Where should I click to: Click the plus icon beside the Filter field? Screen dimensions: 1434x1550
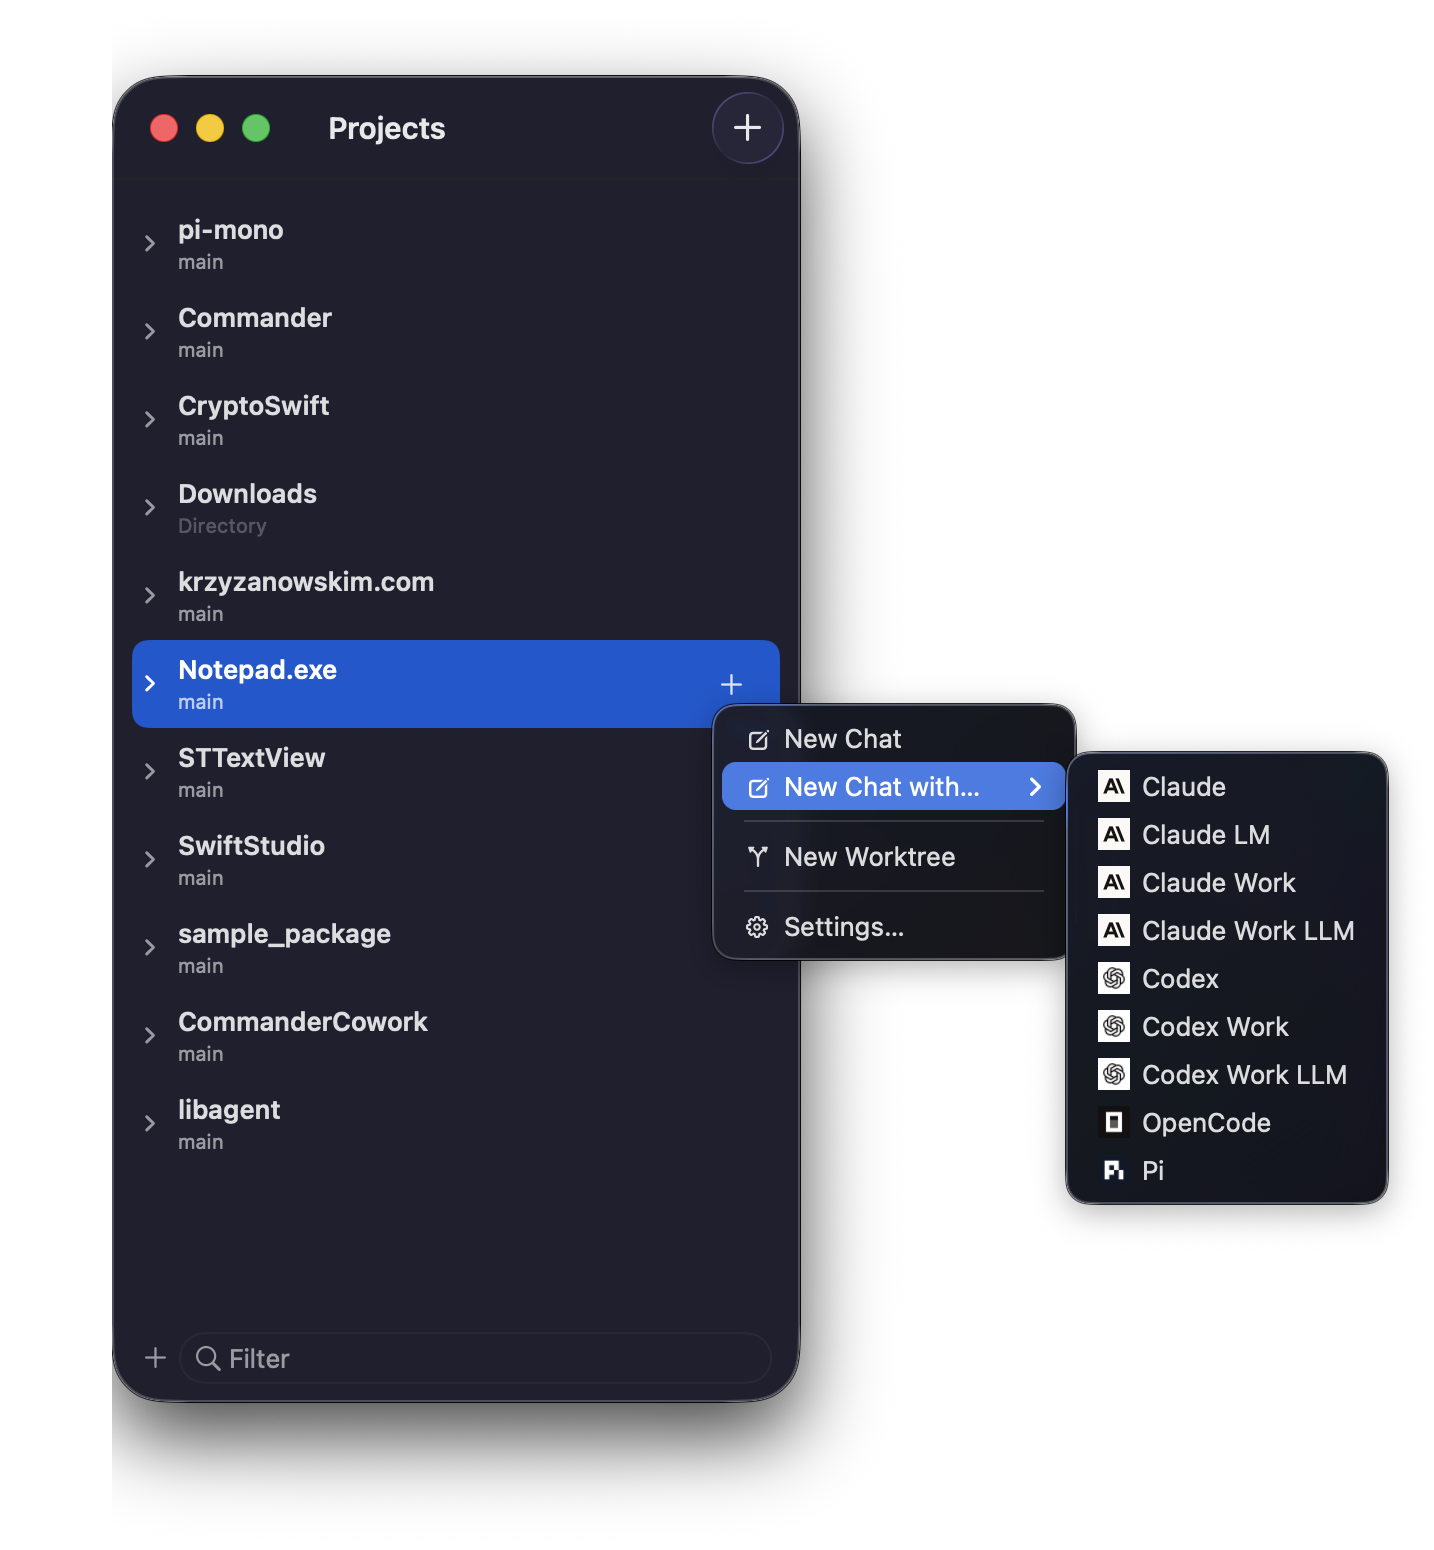pyautogui.click(x=155, y=1358)
